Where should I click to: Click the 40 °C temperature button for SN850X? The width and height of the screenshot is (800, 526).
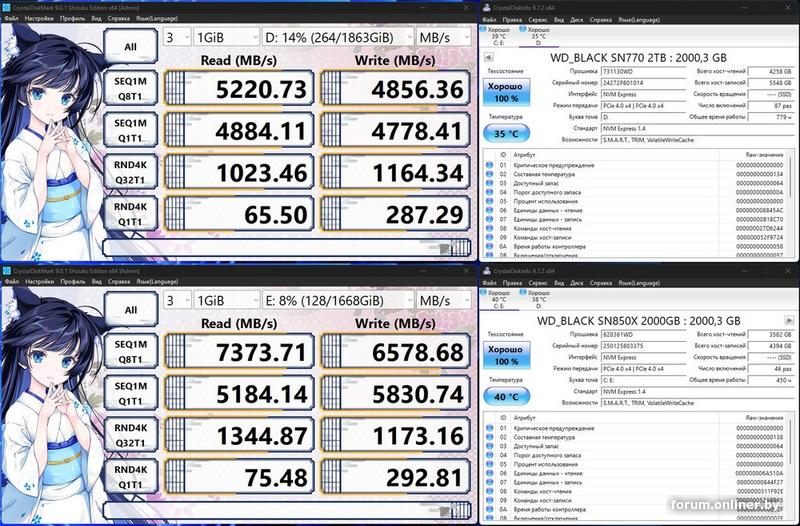[506, 396]
